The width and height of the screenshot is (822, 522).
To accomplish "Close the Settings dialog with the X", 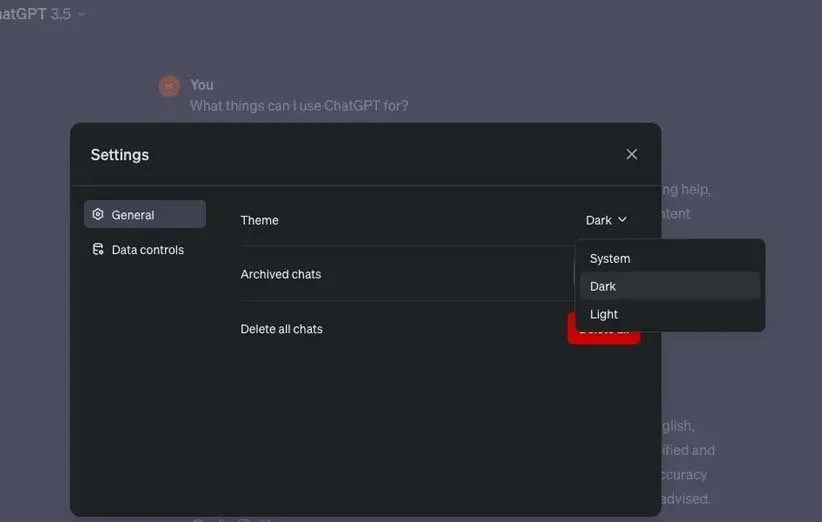I will pos(631,154).
